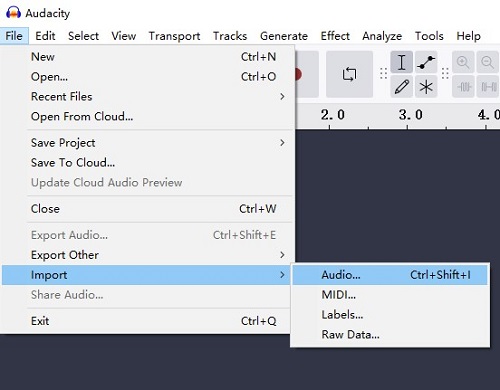Choose Raw Data... in the Import submenu

(390, 334)
